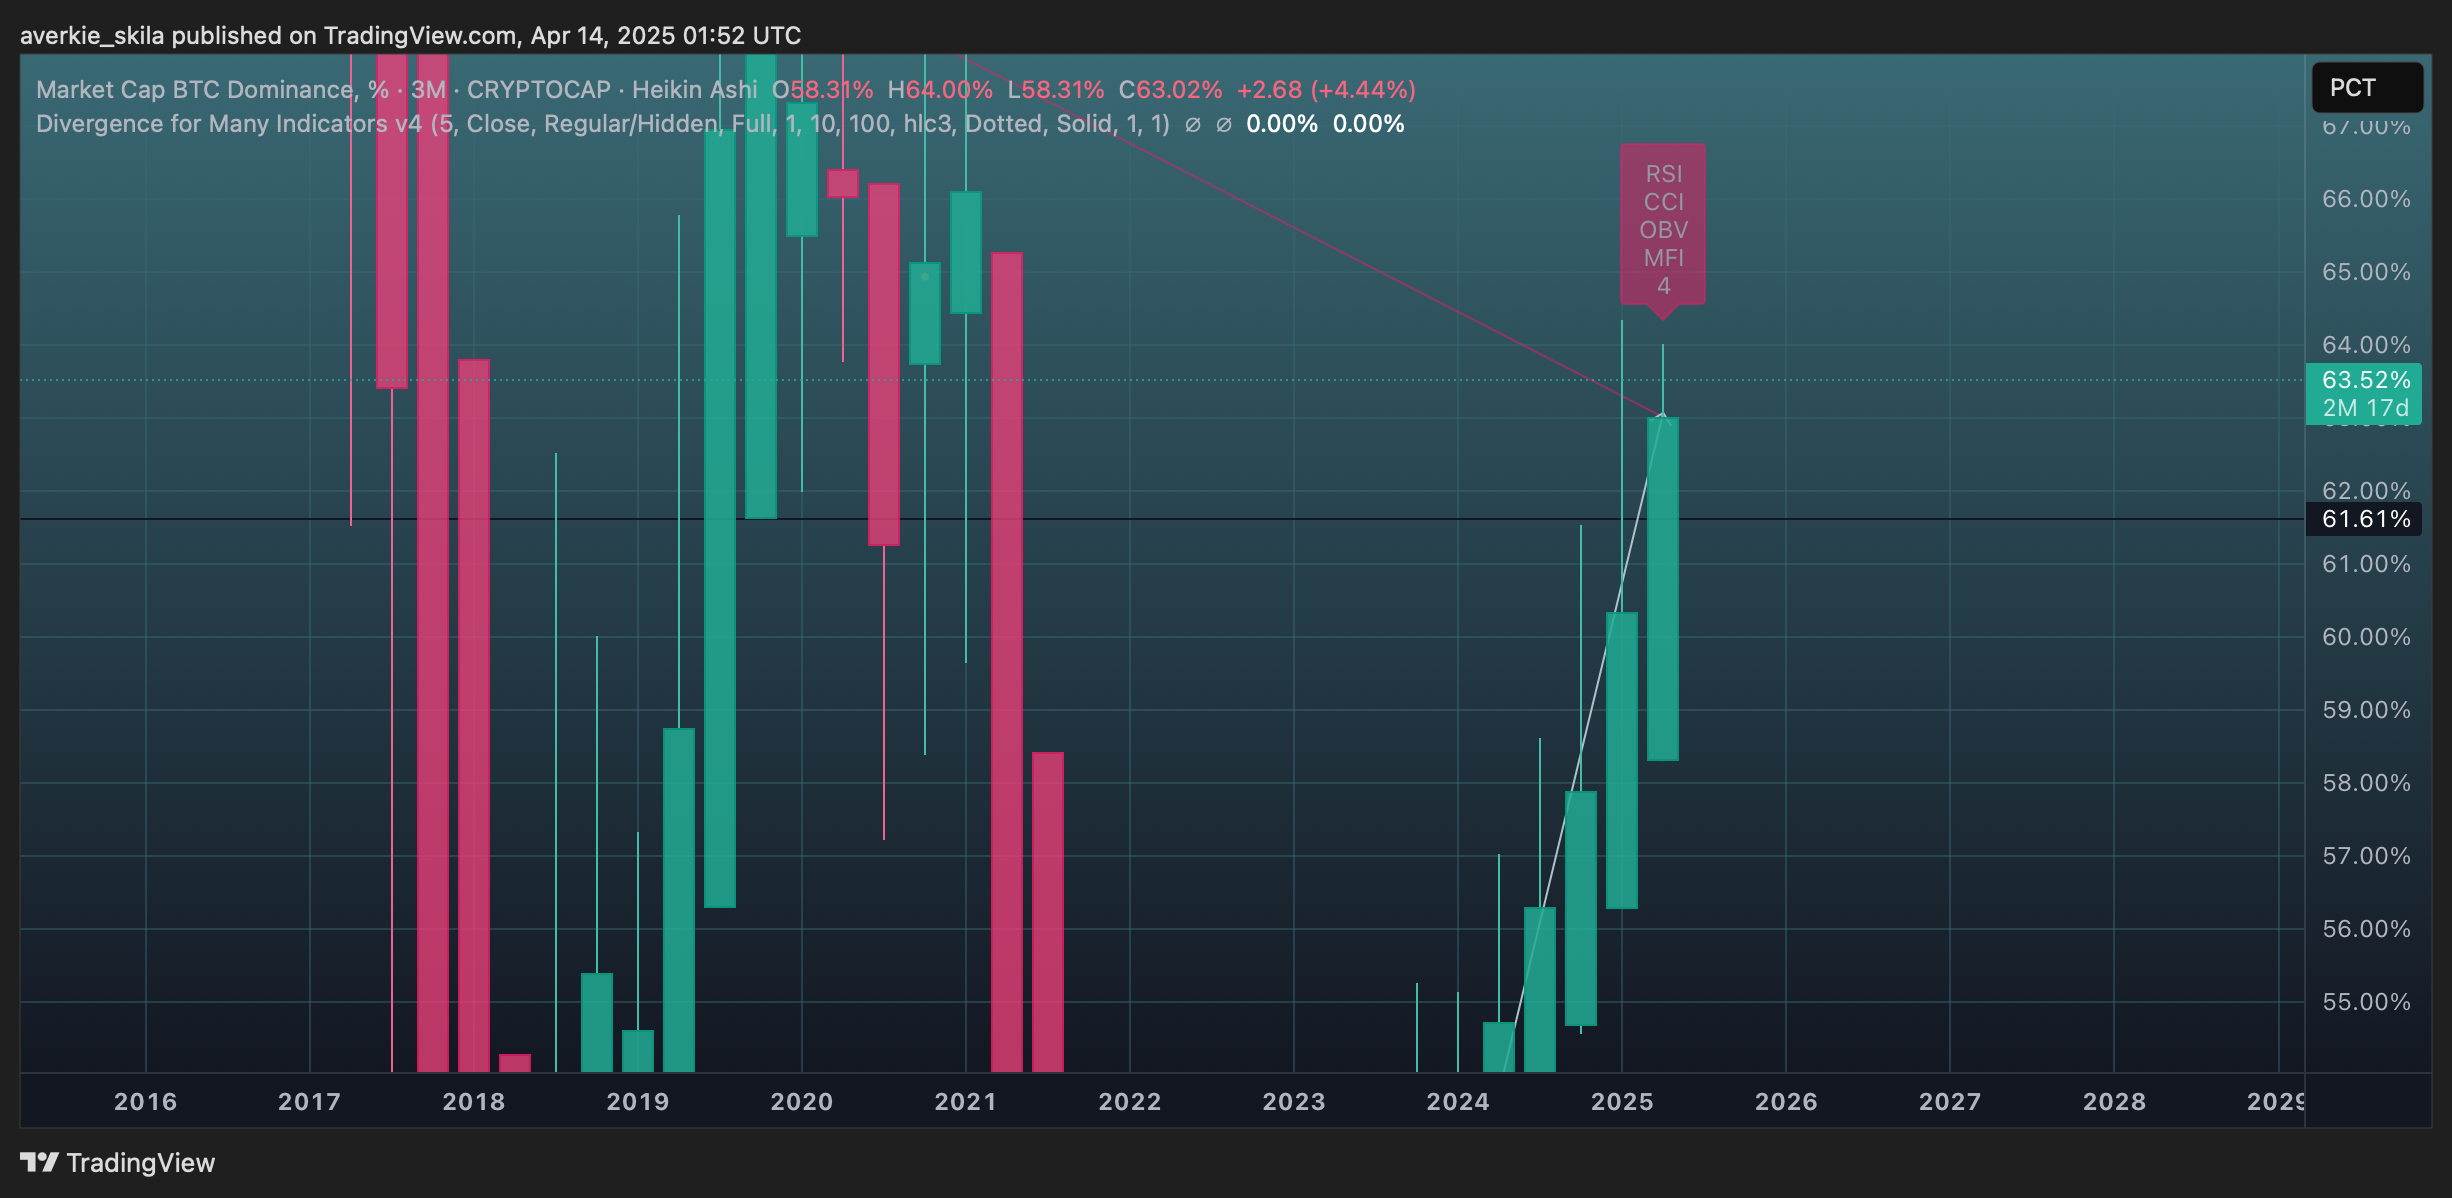2452x1198 pixels.
Task: Click the C63.02% close value
Action: [1171, 90]
